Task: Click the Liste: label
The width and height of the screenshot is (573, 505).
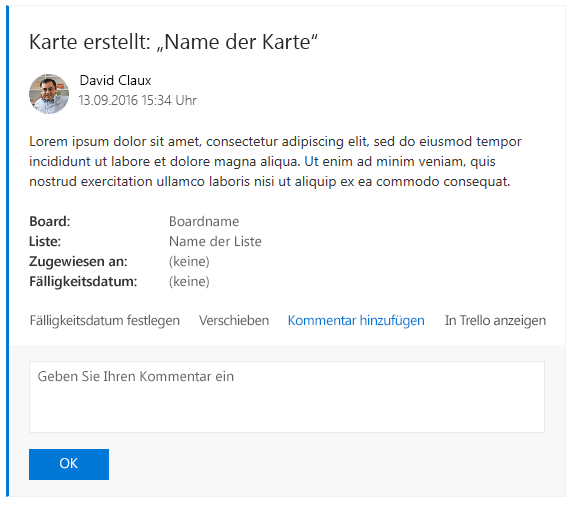Action: pyautogui.click(x=45, y=242)
